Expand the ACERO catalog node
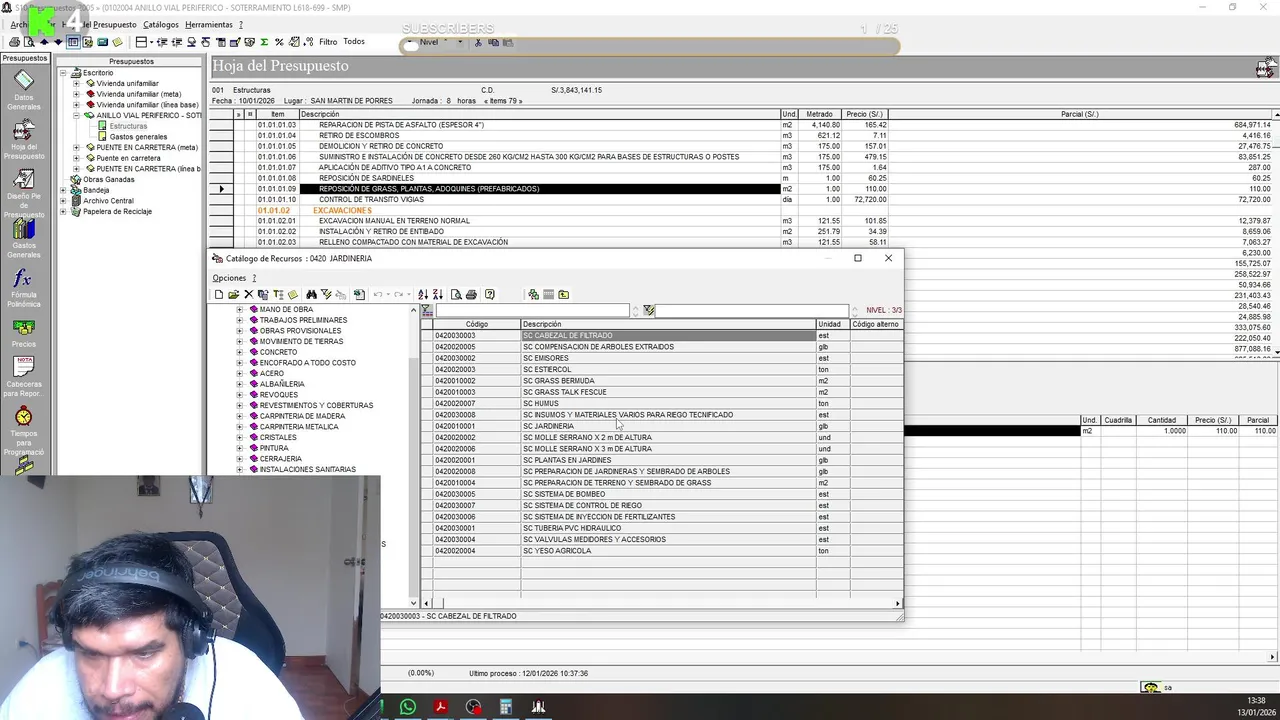1280x720 pixels. [x=240, y=374]
